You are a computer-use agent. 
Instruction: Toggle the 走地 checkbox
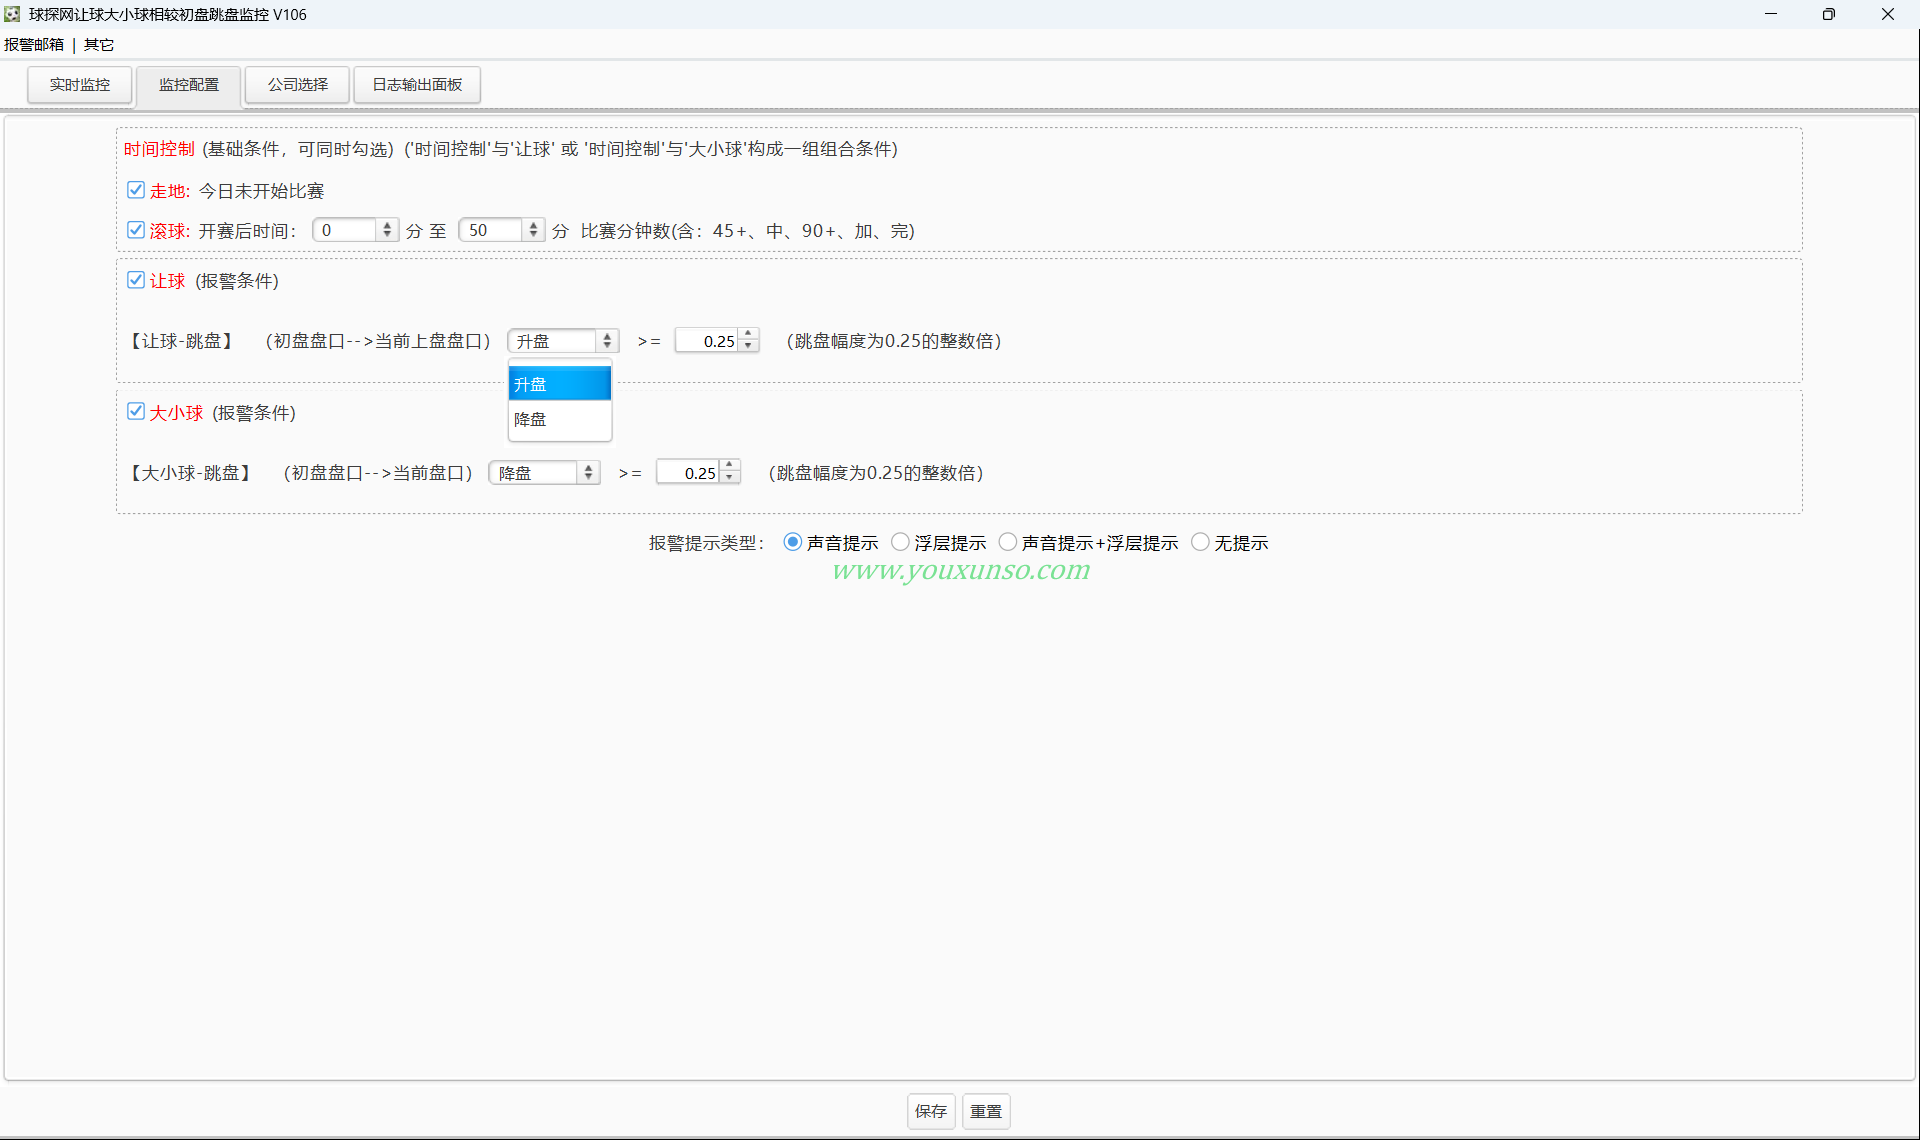pos(136,190)
